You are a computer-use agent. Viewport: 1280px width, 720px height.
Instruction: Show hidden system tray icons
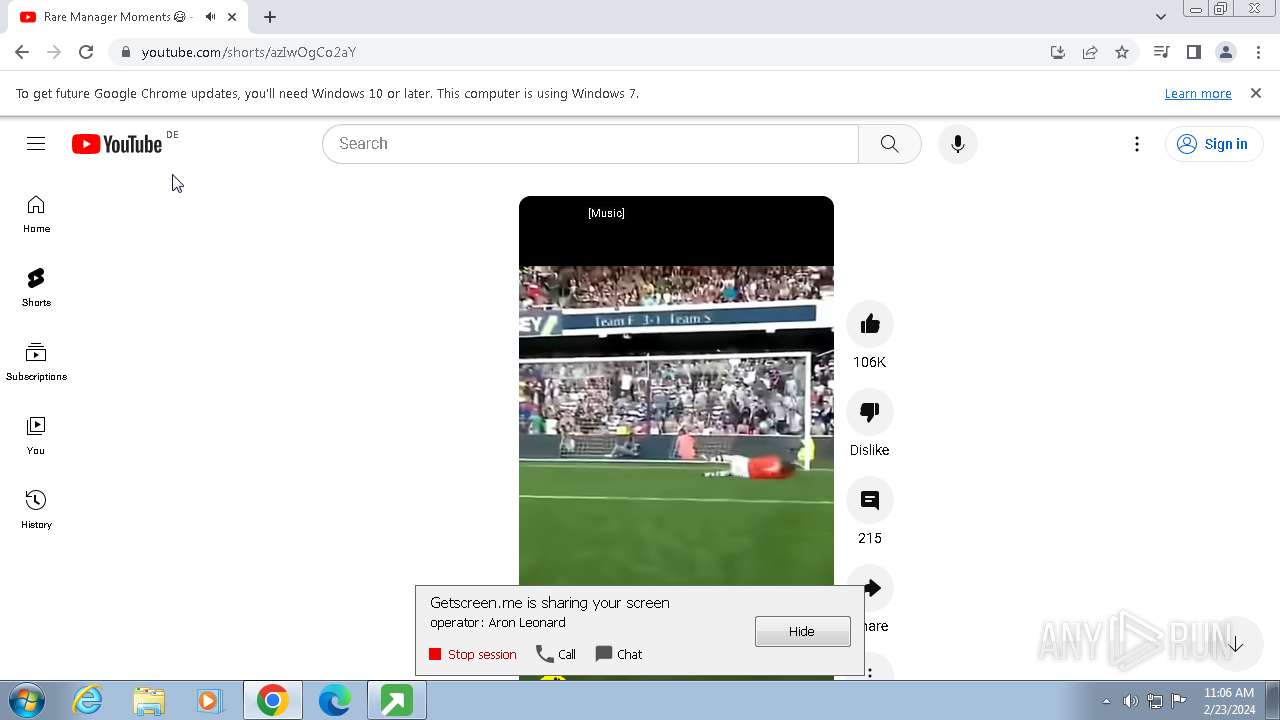pos(1106,701)
